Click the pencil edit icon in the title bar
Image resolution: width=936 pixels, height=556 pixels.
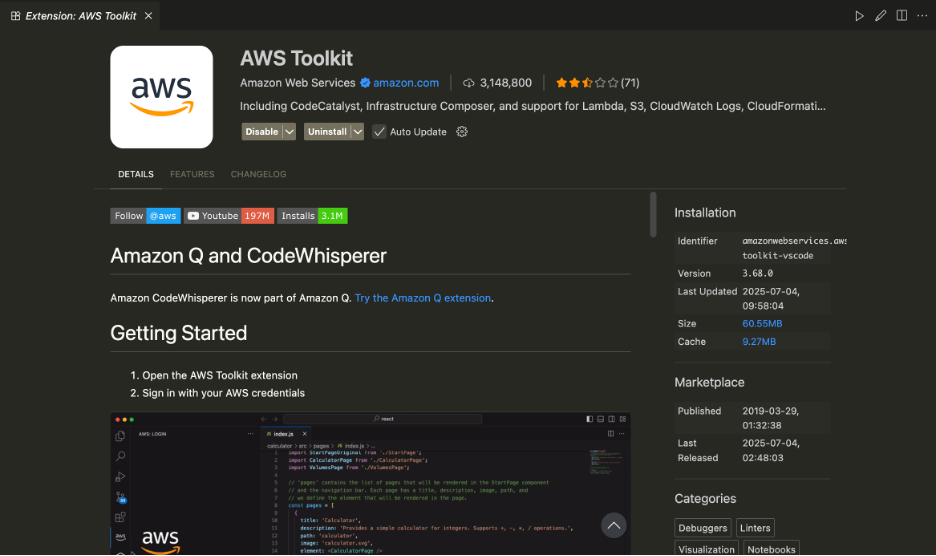pyautogui.click(x=880, y=16)
